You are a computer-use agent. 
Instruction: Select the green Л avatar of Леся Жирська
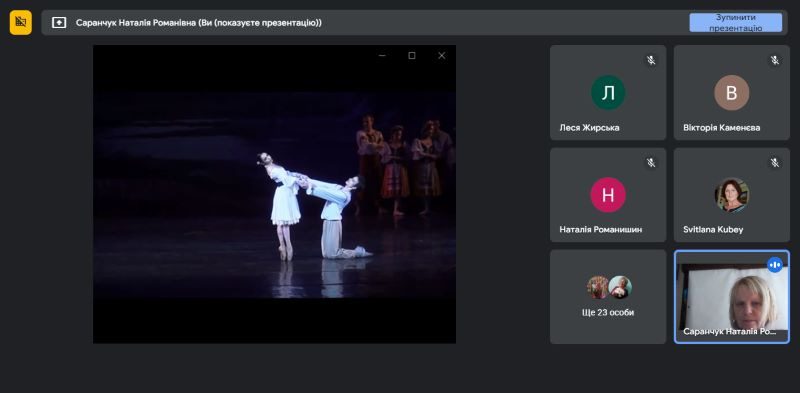(x=608, y=93)
